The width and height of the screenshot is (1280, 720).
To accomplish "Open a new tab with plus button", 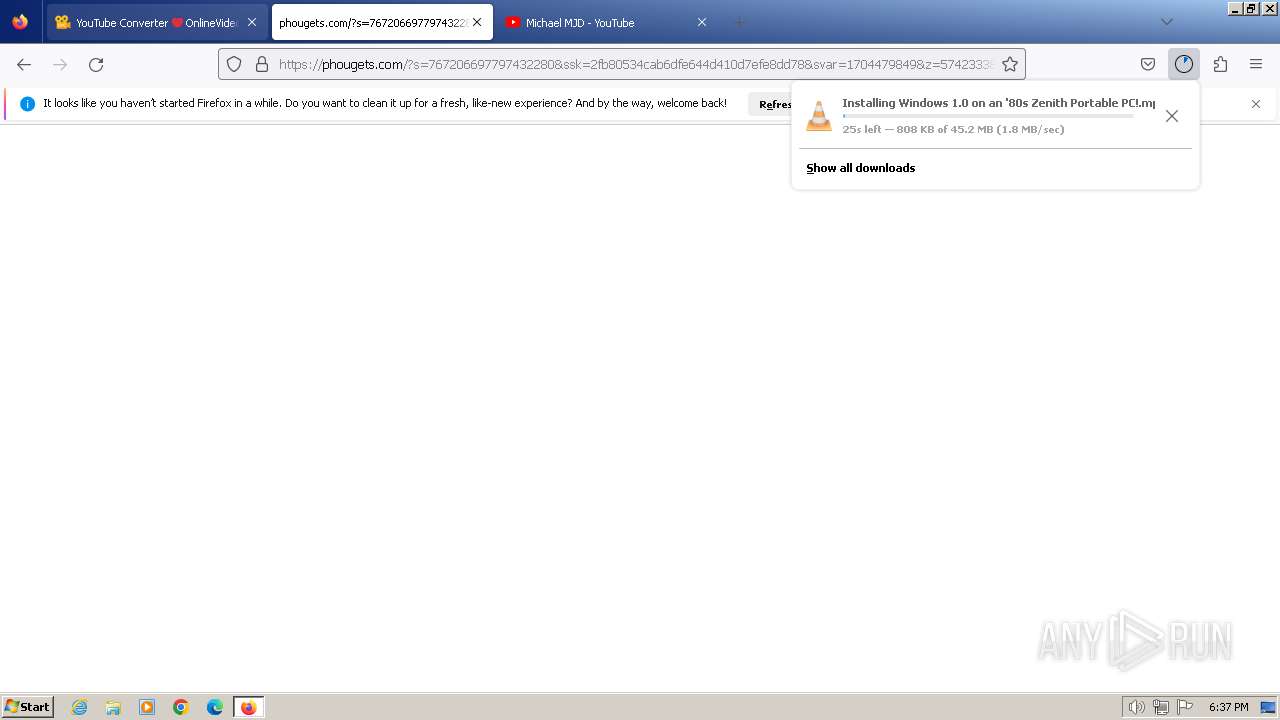I will (739, 22).
